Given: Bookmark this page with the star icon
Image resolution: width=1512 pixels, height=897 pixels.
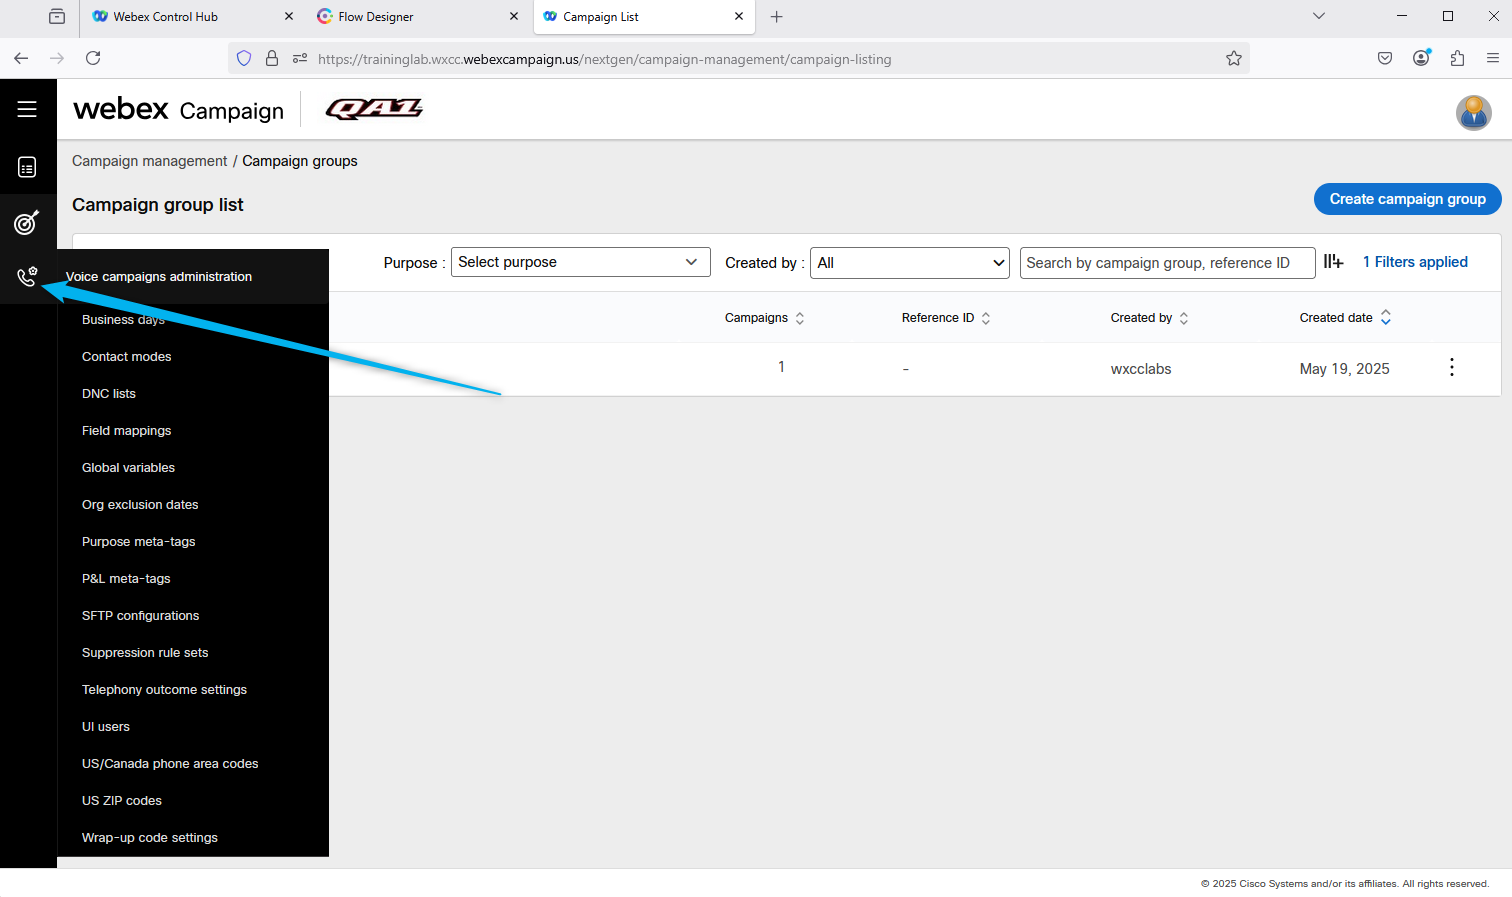Looking at the screenshot, I should pos(1234,59).
